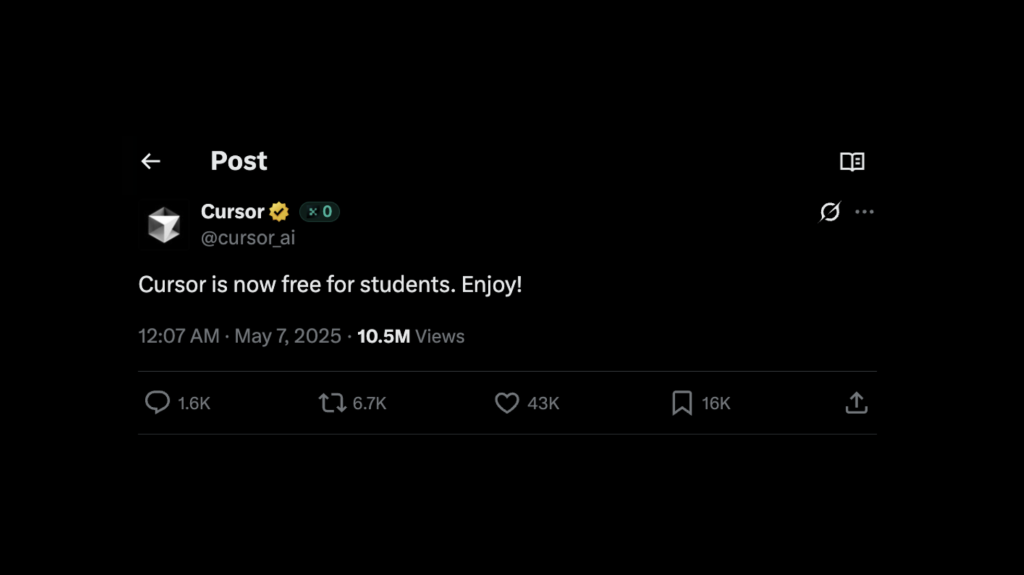Viewport: 1024px width, 575px height.
Task: Go back using the left arrow
Action: [151, 161]
